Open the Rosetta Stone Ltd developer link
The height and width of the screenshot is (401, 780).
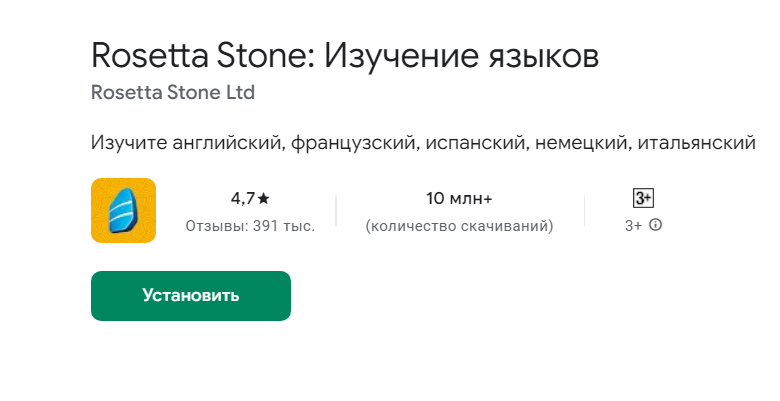172,93
